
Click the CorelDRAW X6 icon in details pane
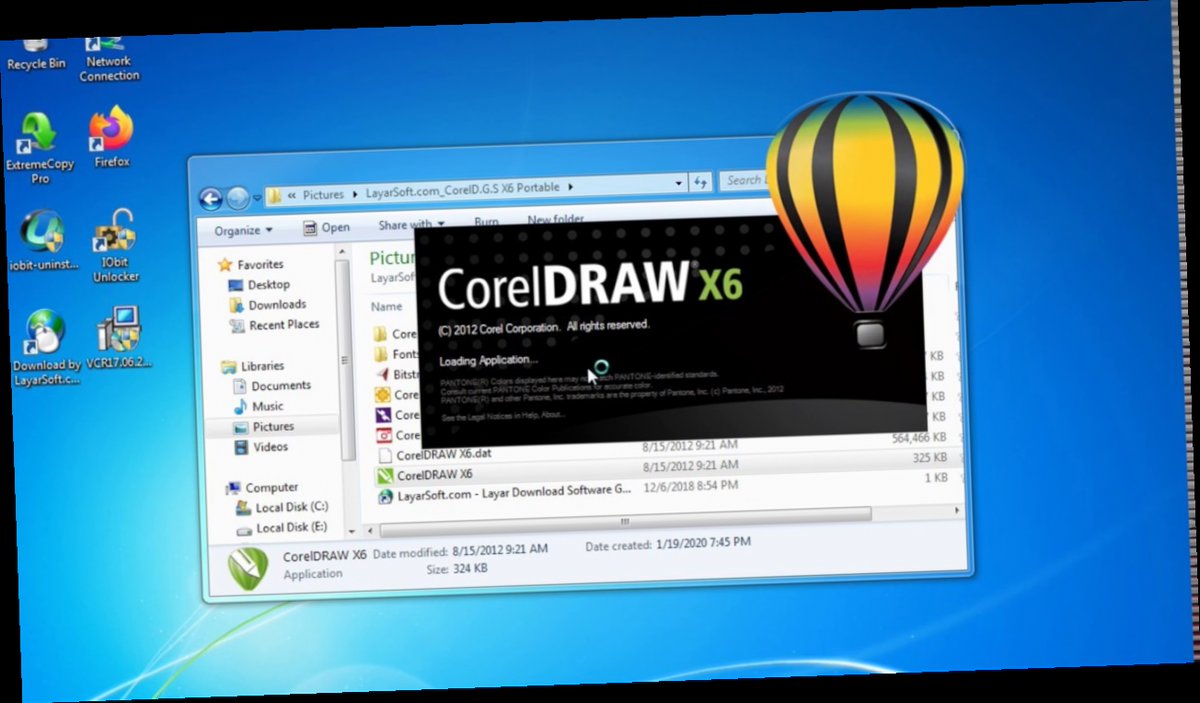point(247,568)
